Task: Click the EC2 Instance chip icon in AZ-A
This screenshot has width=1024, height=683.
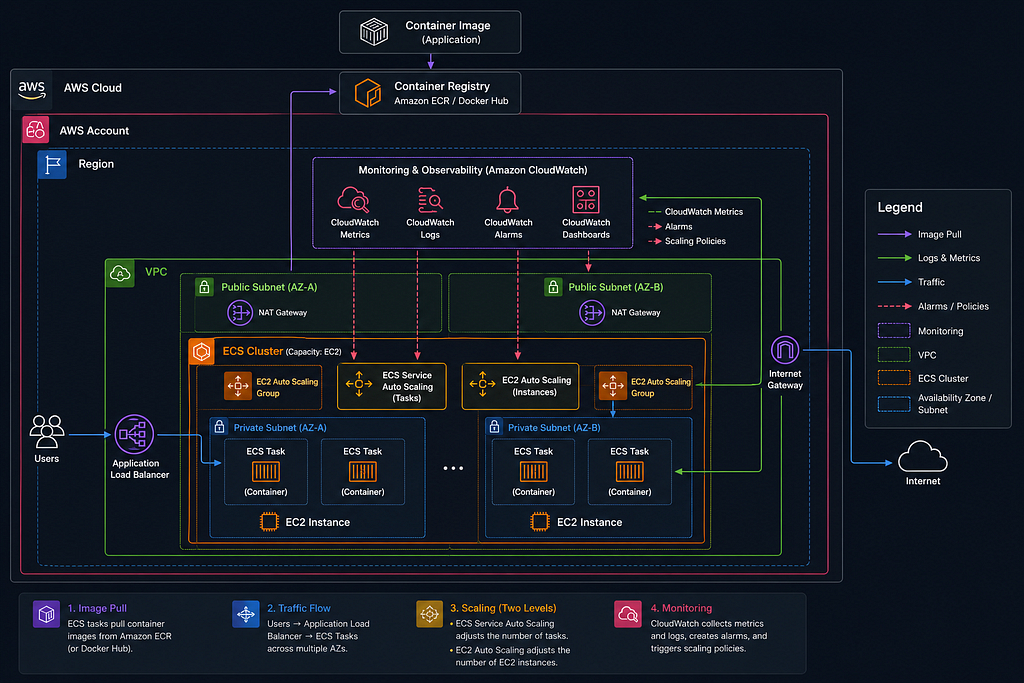Action: click(x=269, y=522)
